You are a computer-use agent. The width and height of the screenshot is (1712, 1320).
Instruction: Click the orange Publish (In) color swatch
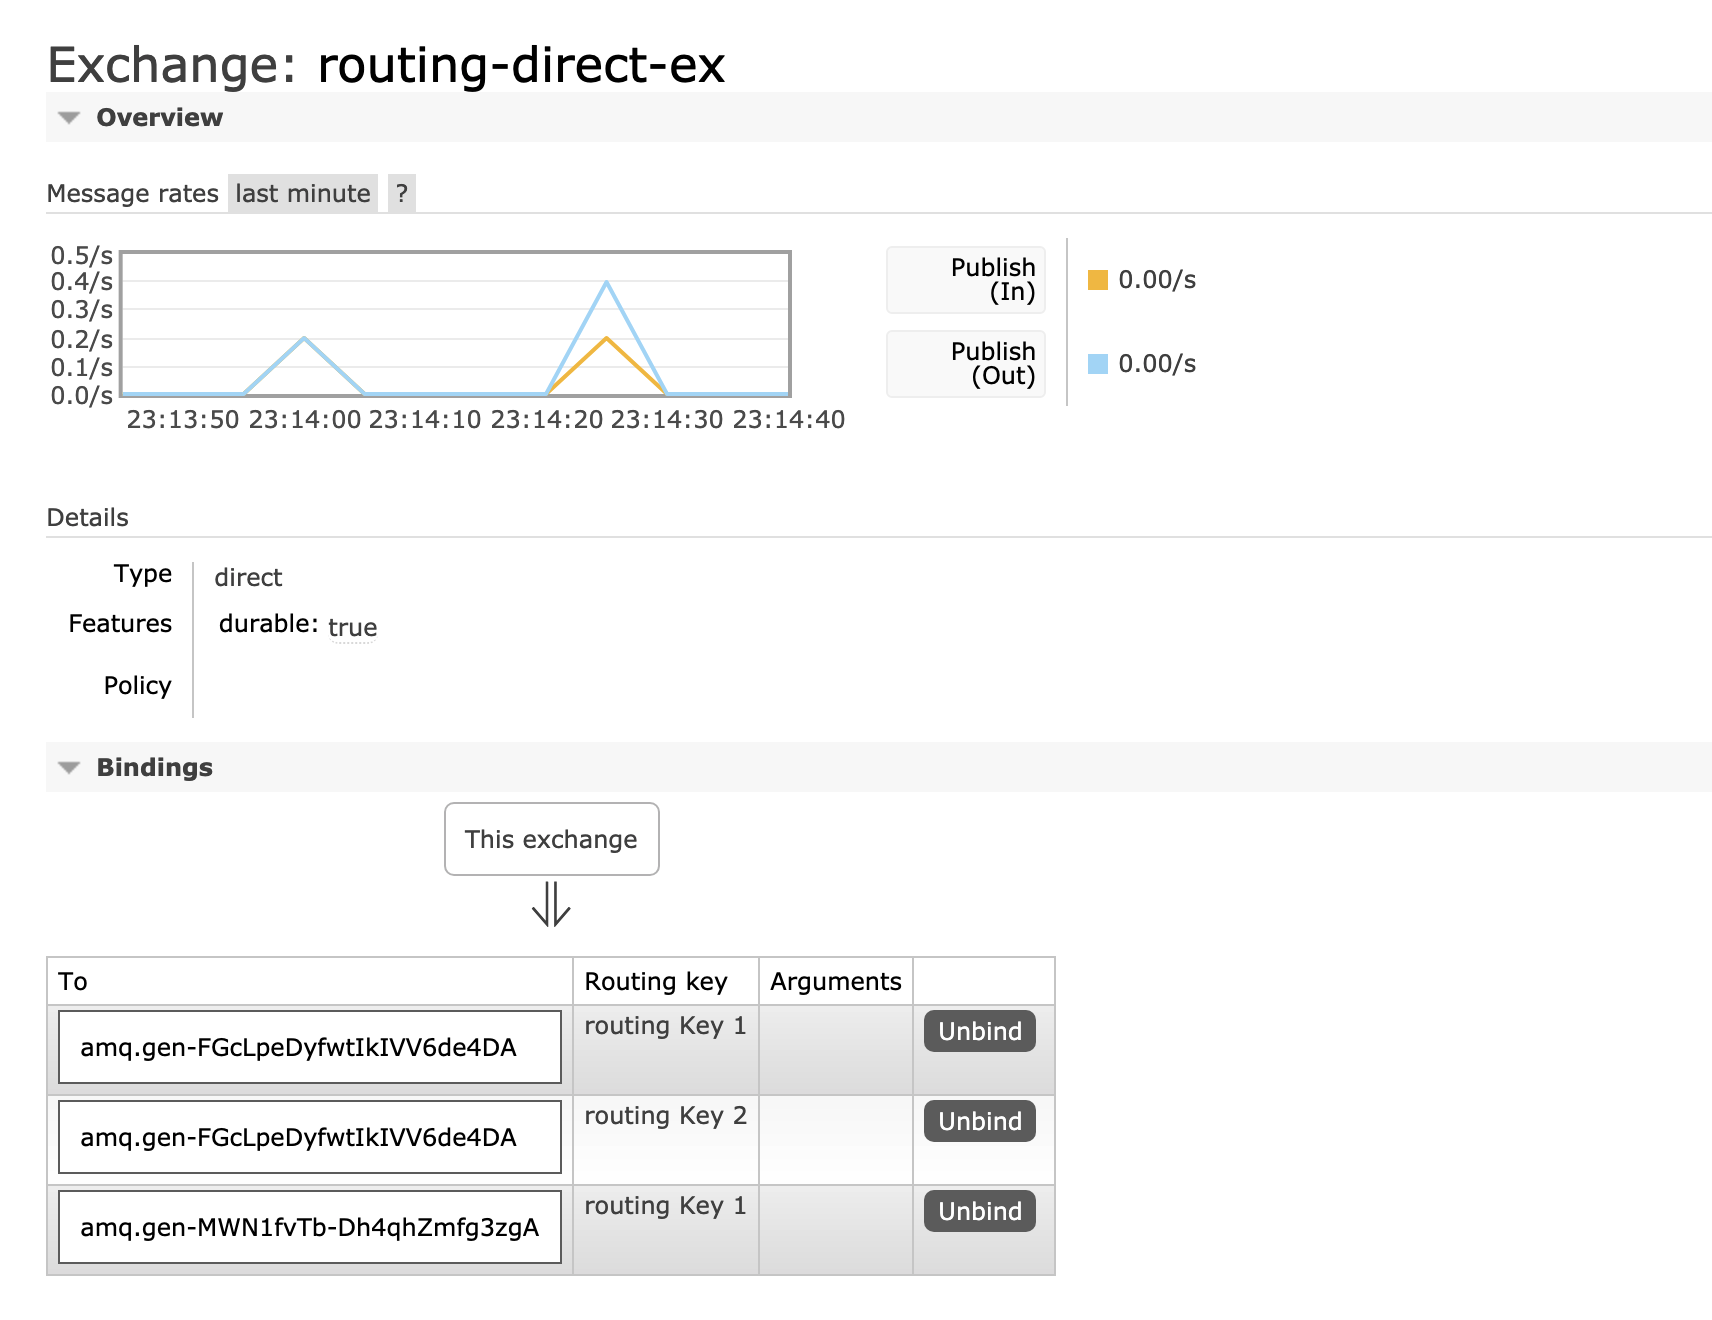point(1098,280)
